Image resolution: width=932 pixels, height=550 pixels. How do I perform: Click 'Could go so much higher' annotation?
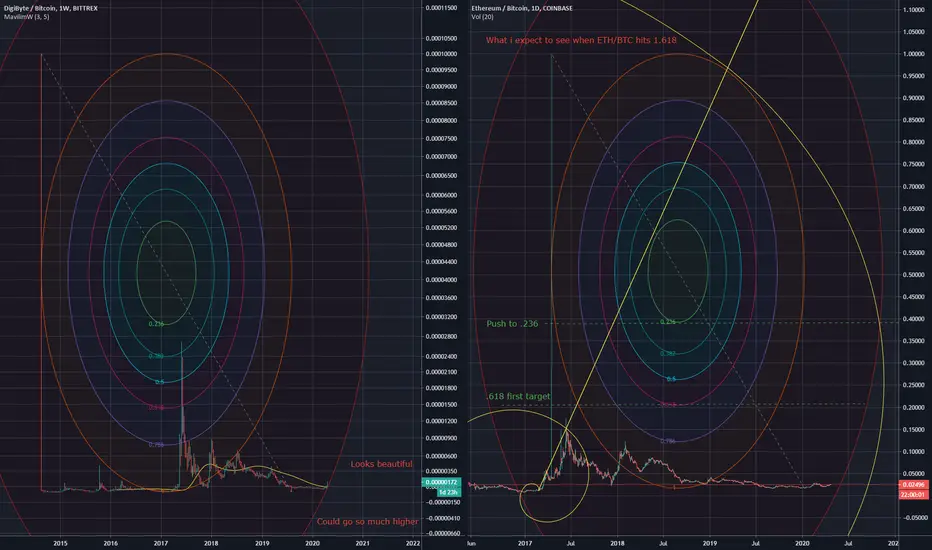tap(367, 521)
